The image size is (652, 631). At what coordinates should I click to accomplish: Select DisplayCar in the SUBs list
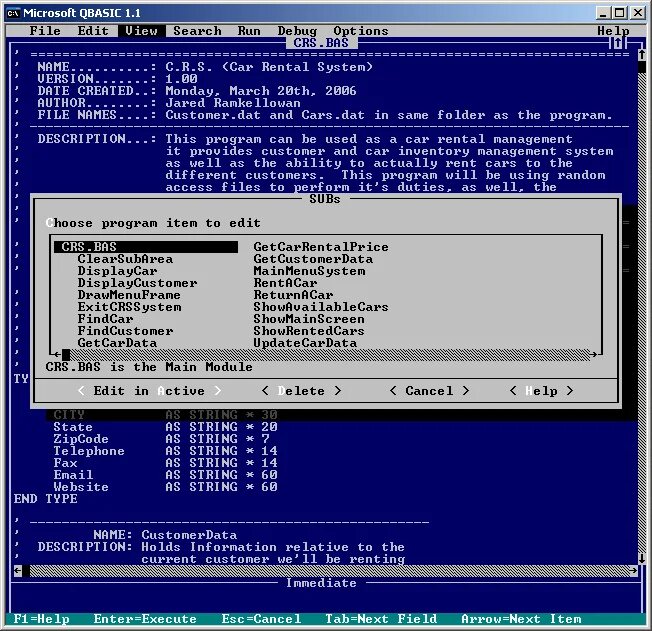pos(117,271)
